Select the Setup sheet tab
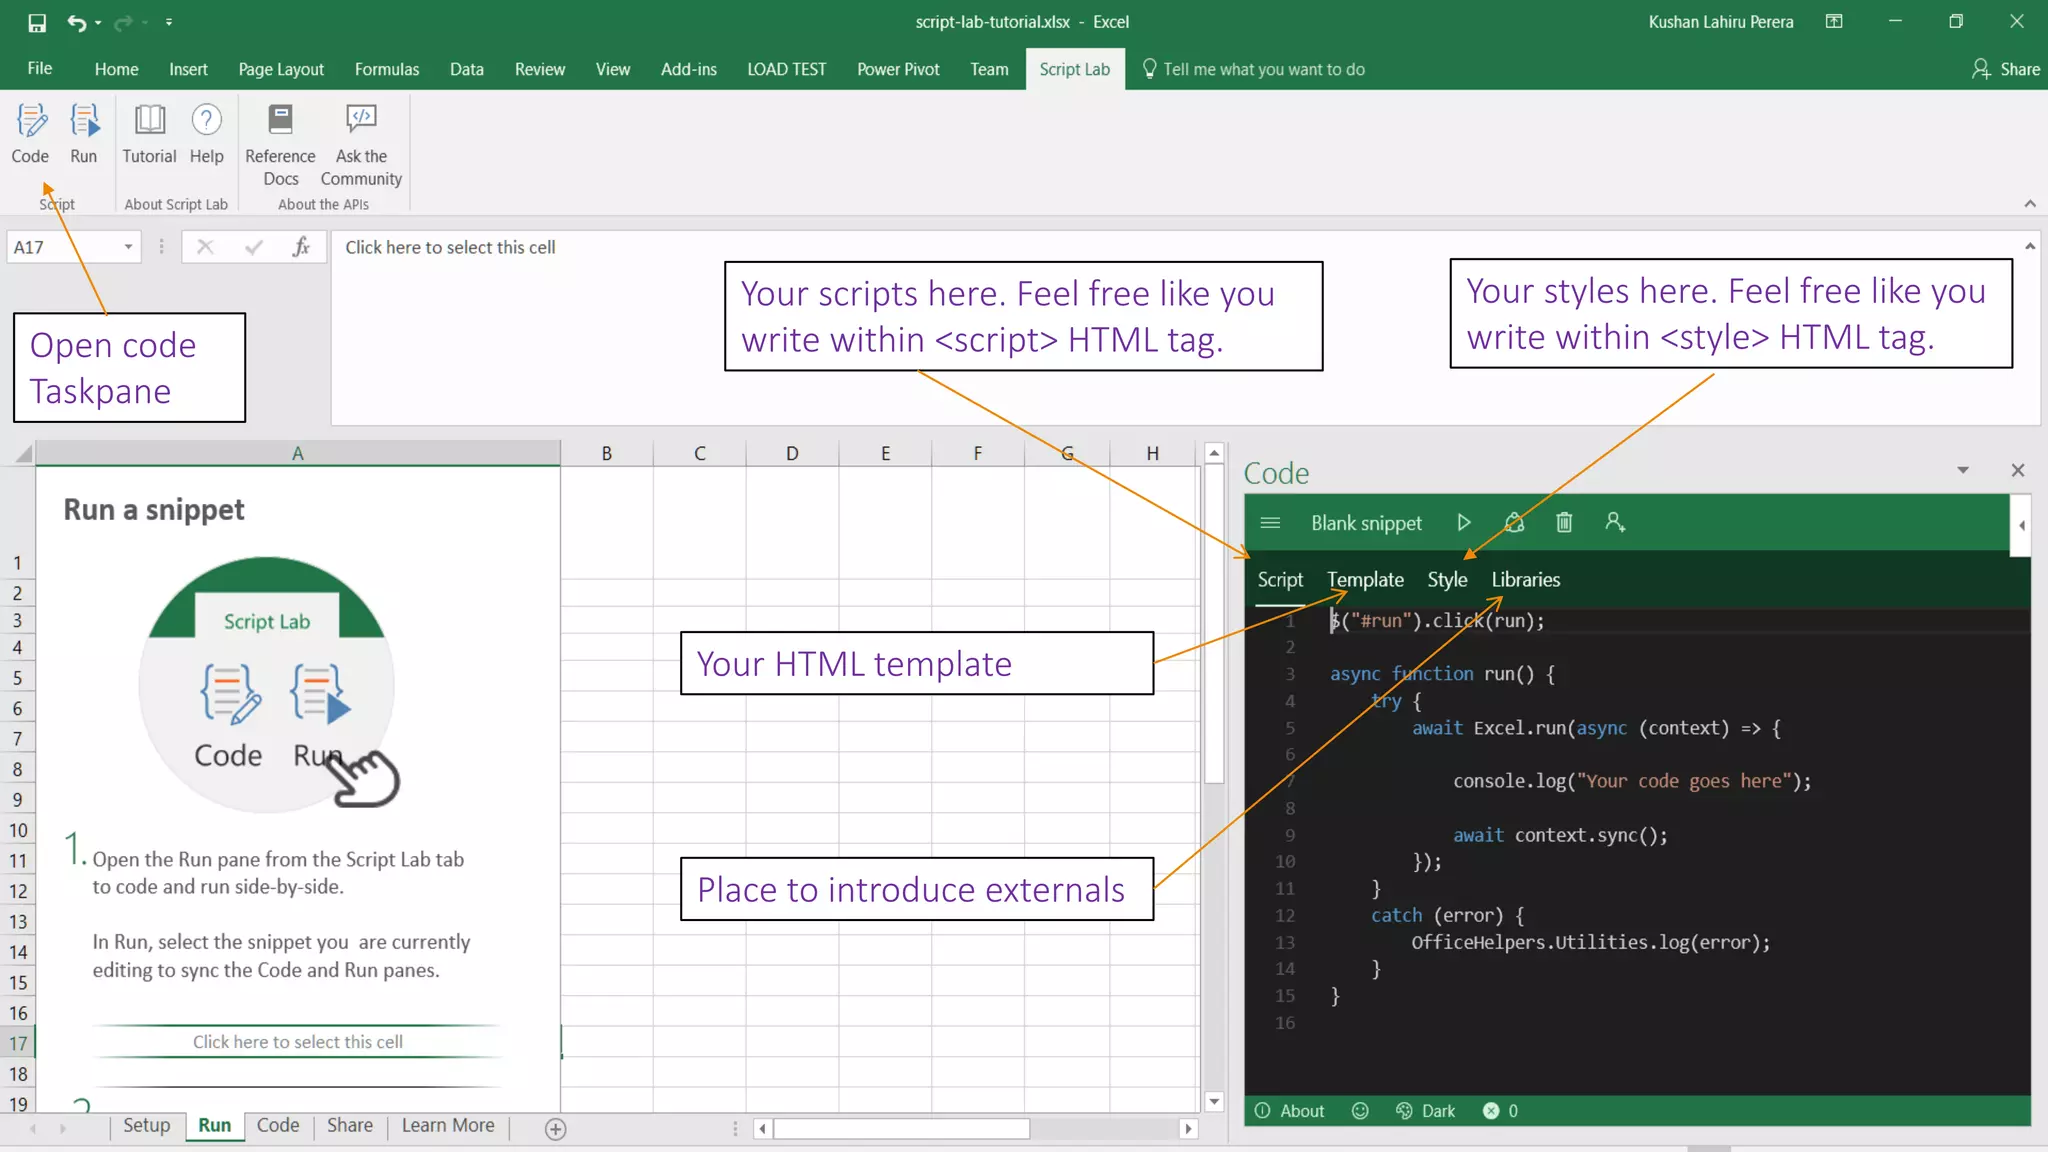The image size is (2048, 1152). click(x=146, y=1125)
